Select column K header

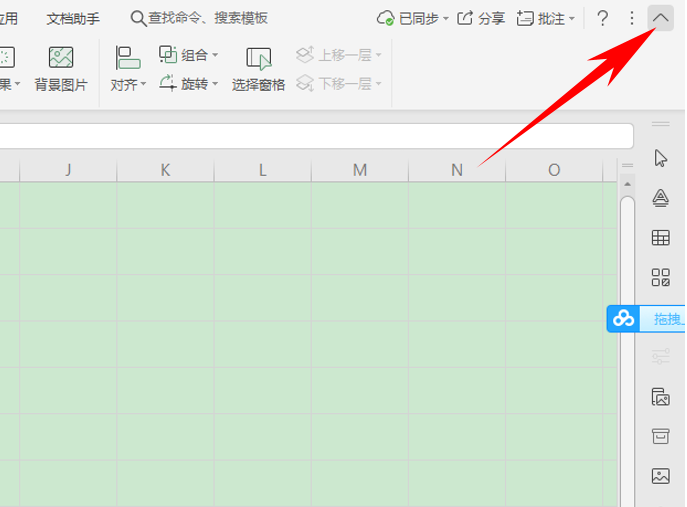pos(166,170)
